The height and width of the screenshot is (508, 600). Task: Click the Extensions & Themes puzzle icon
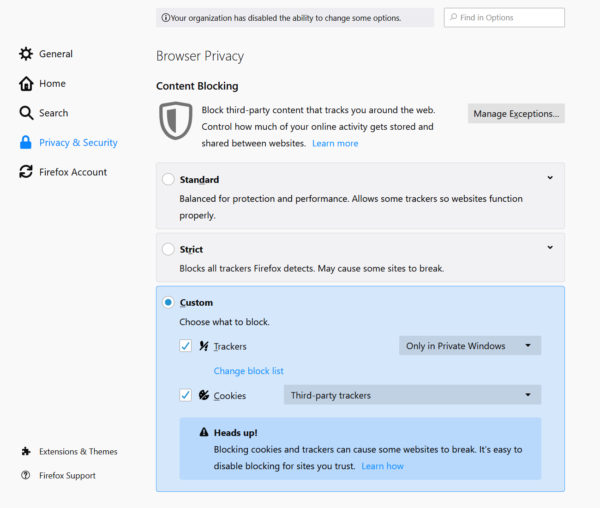click(x=26, y=451)
